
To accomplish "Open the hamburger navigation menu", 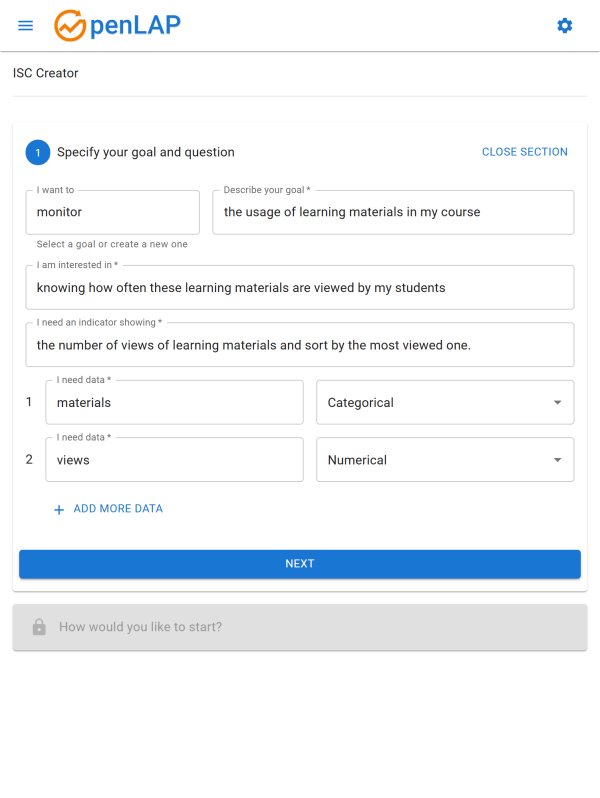I will (x=26, y=25).
